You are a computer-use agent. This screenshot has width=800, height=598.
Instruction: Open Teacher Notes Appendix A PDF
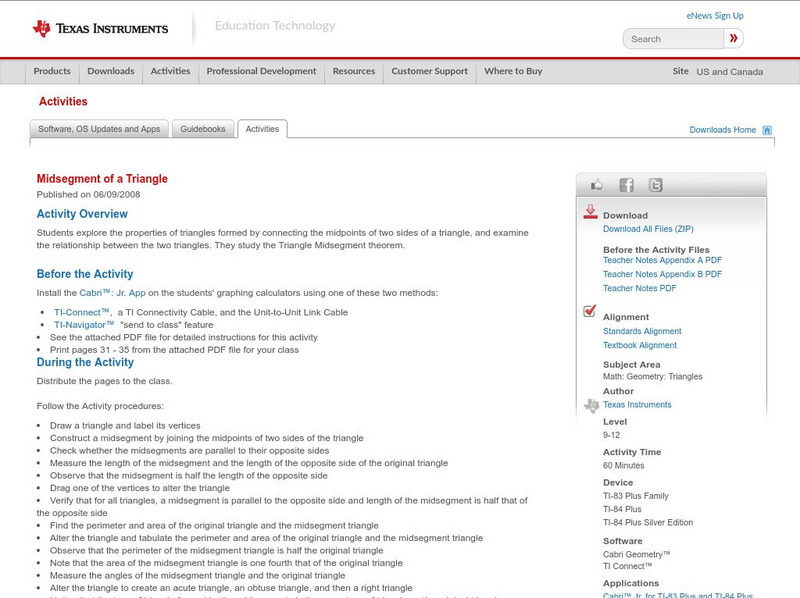click(662, 260)
